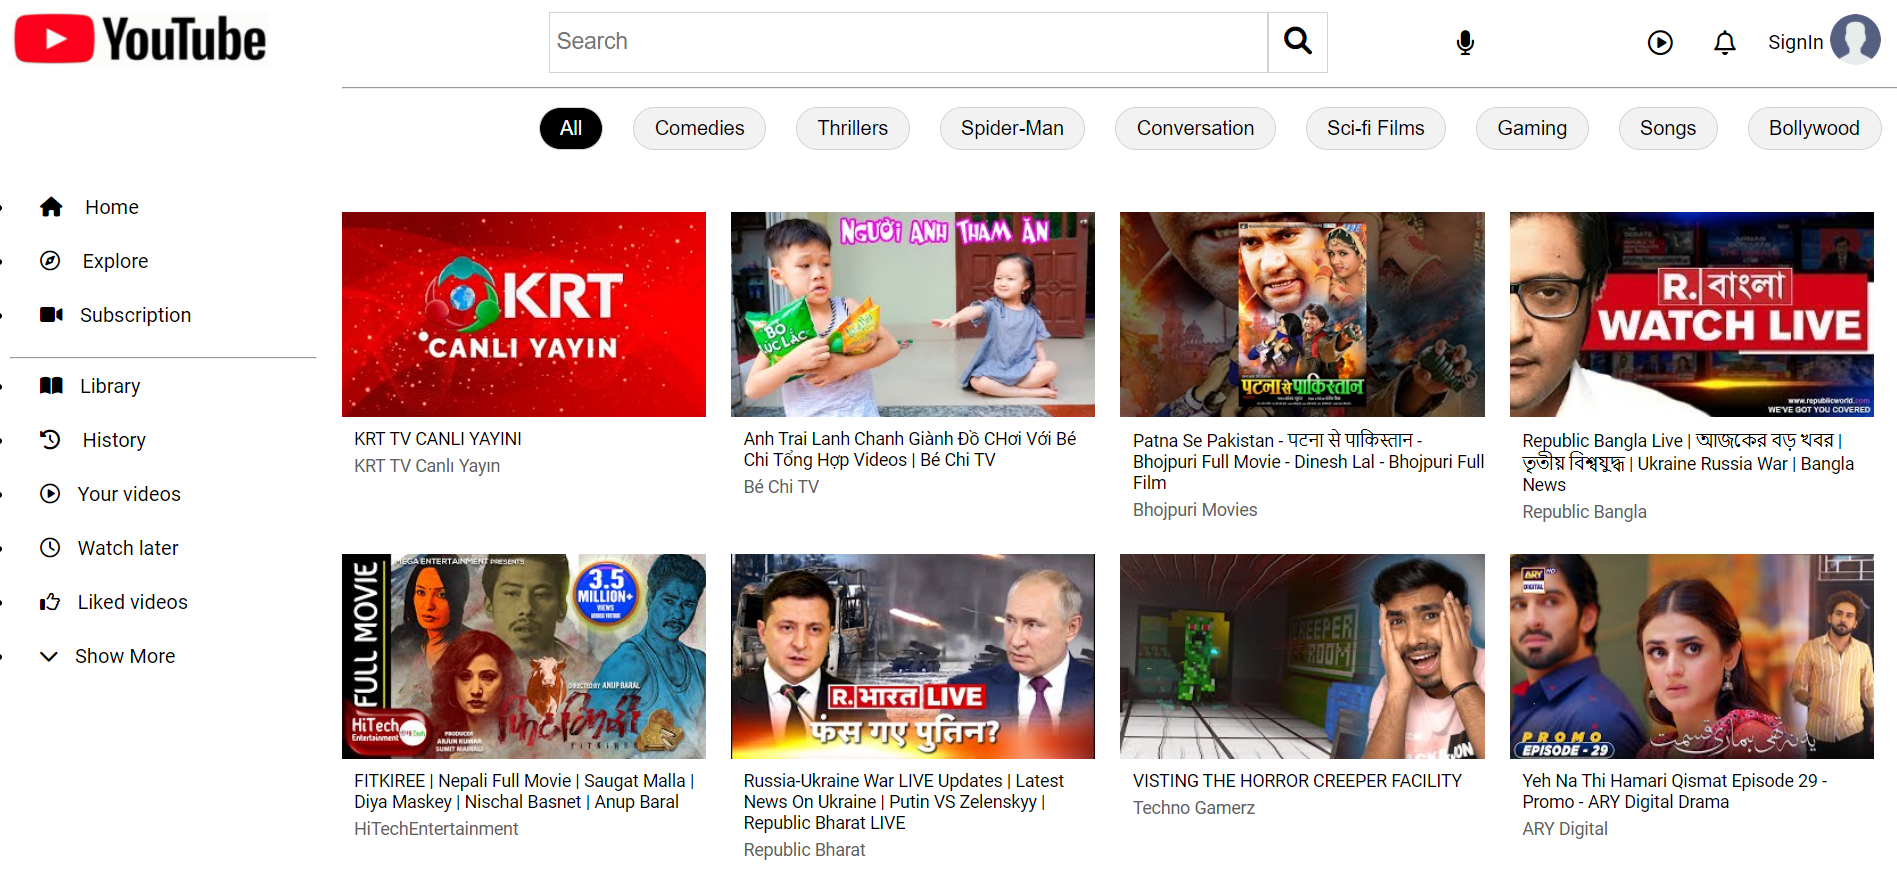Open ARY Digital Episode 29 thumbnail
Screen dimensions: 1897x876
[1692, 656]
